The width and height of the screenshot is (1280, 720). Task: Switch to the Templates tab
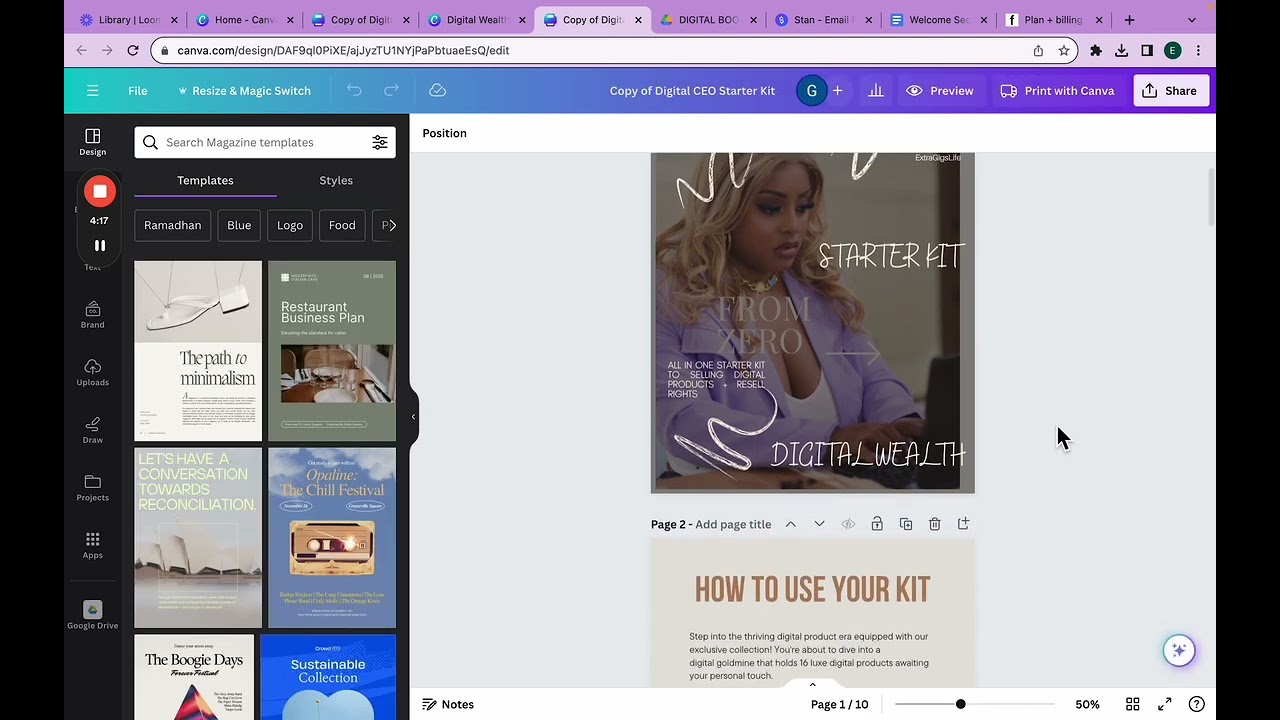coord(205,181)
